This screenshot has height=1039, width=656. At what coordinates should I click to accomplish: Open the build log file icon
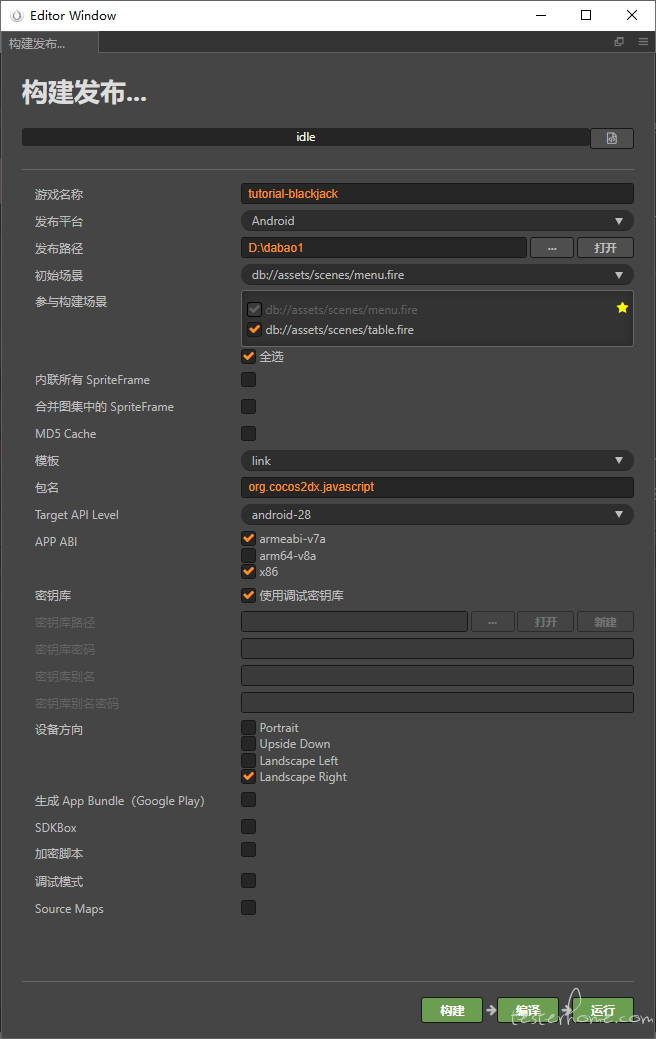point(612,138)
